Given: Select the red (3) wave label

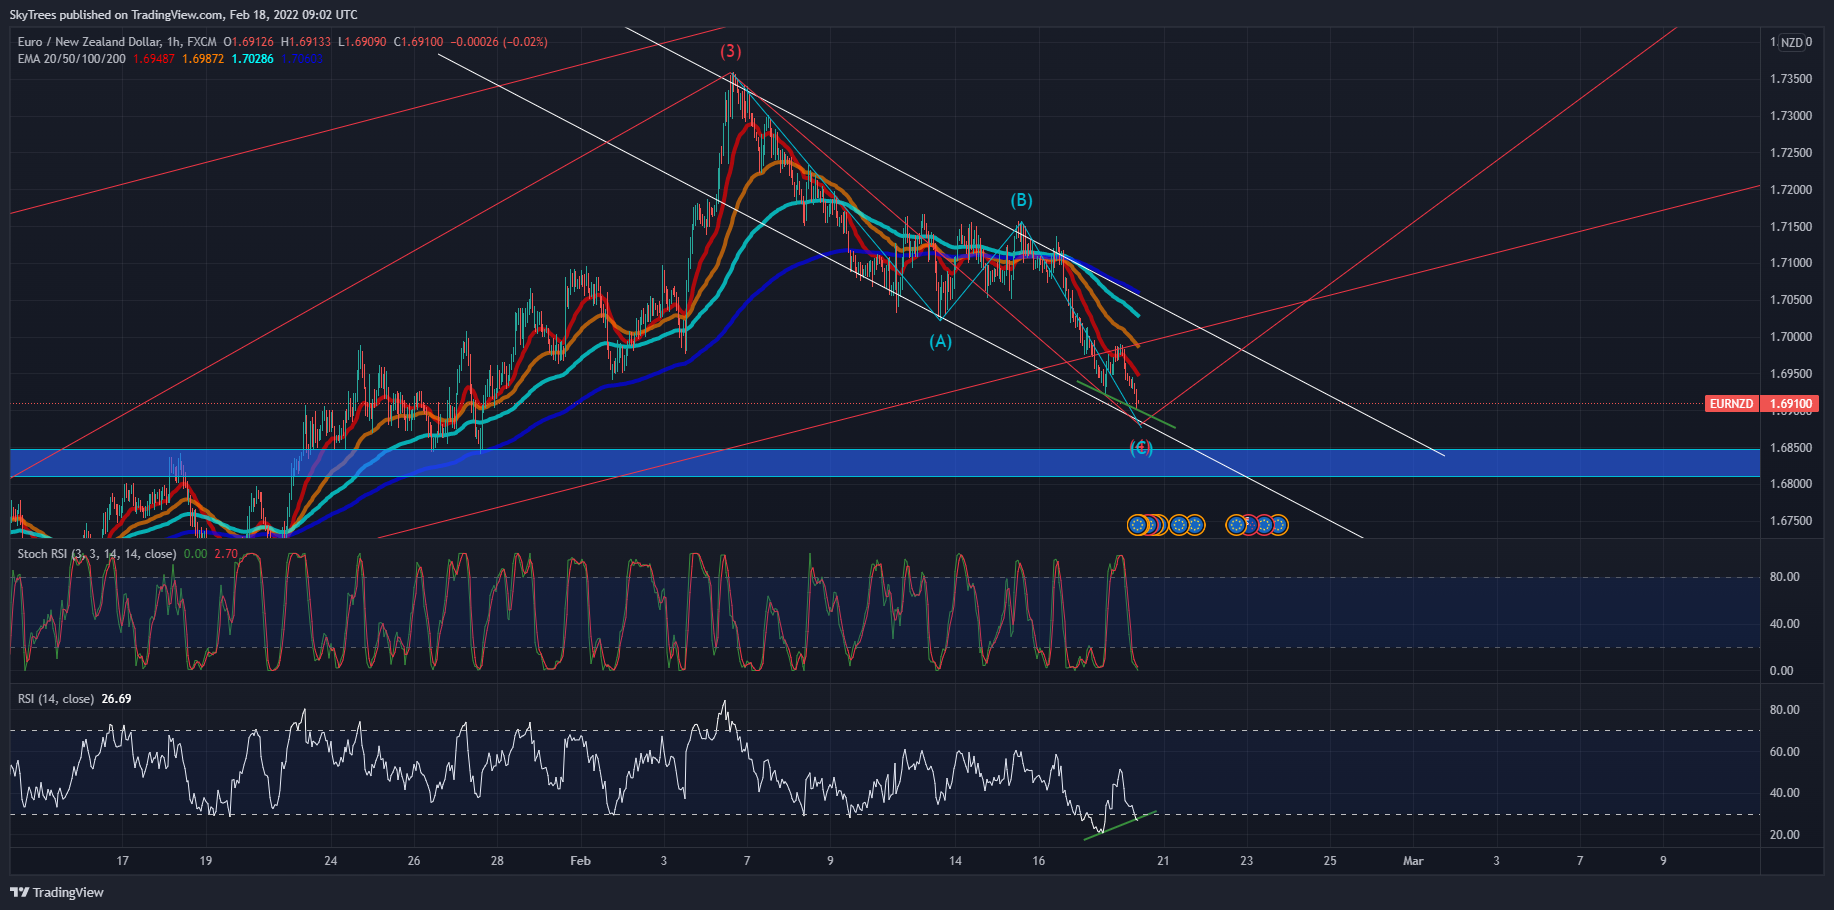Looking at the screenshot, I should pos(731,51).
